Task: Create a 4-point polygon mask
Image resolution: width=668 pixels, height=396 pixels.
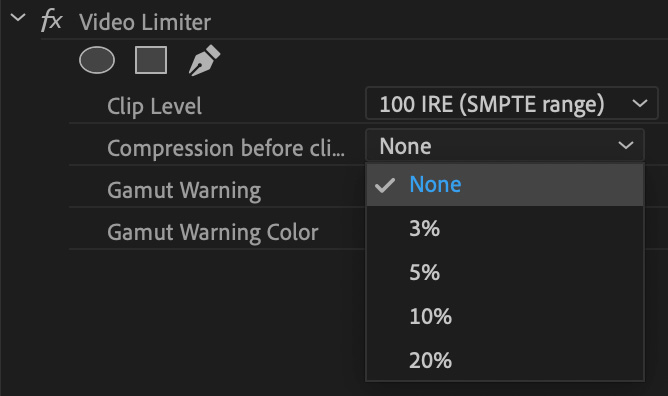Action: [151, 60]
